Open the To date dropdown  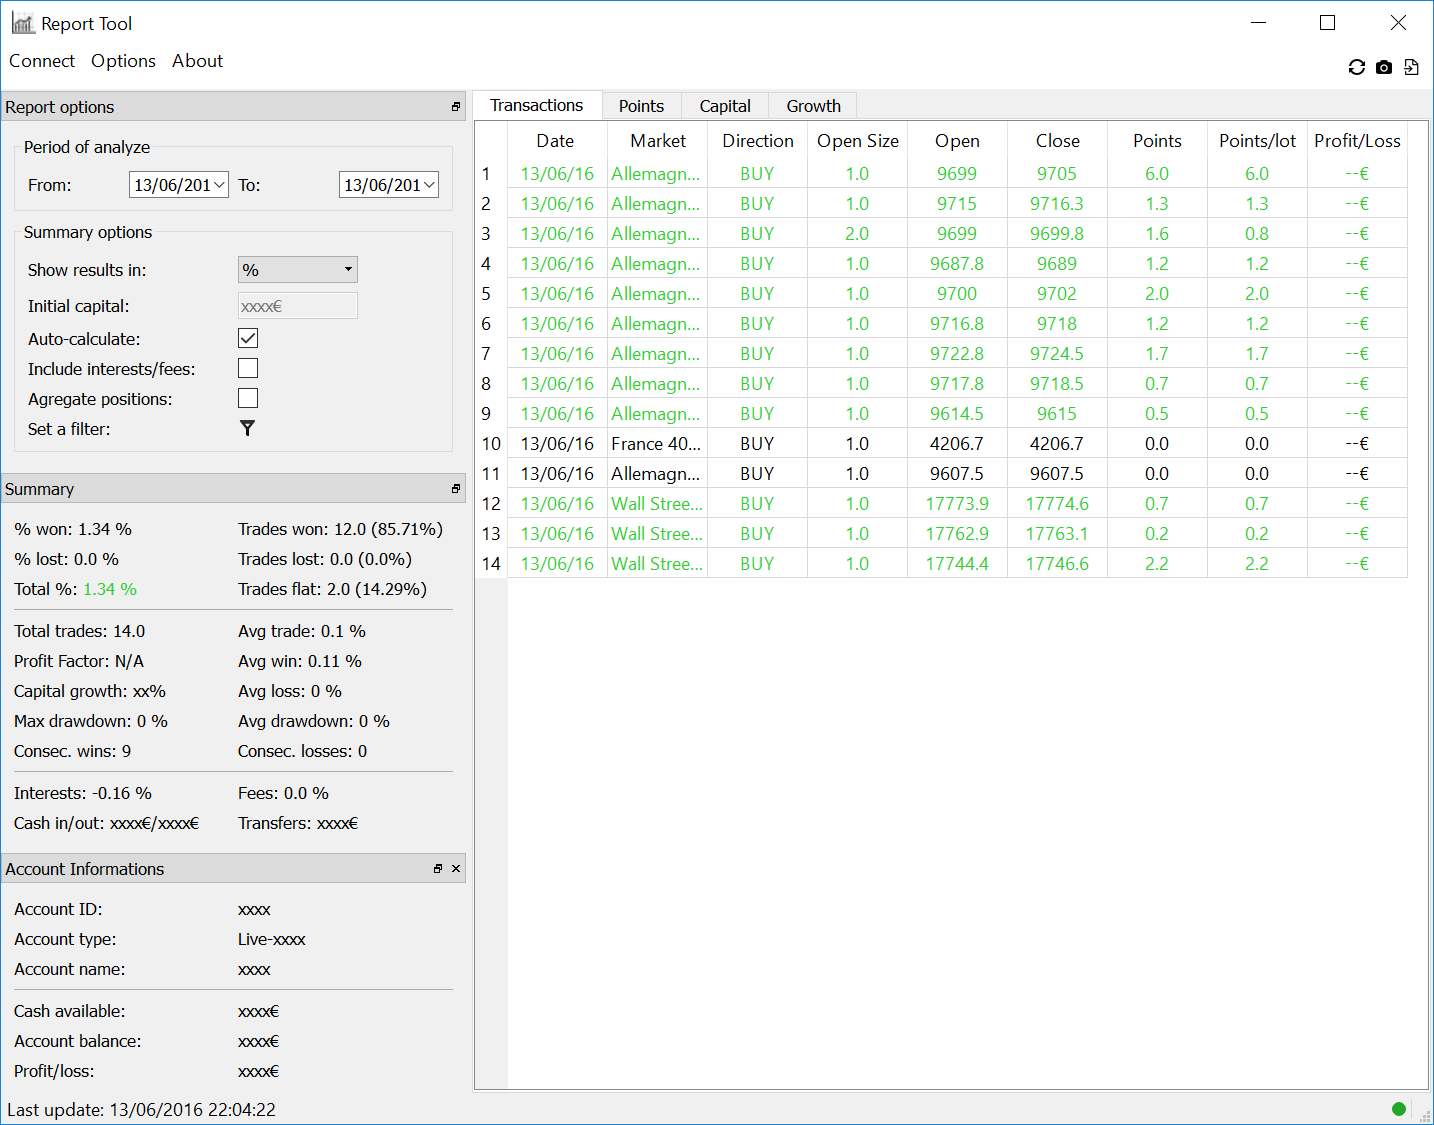429,185
